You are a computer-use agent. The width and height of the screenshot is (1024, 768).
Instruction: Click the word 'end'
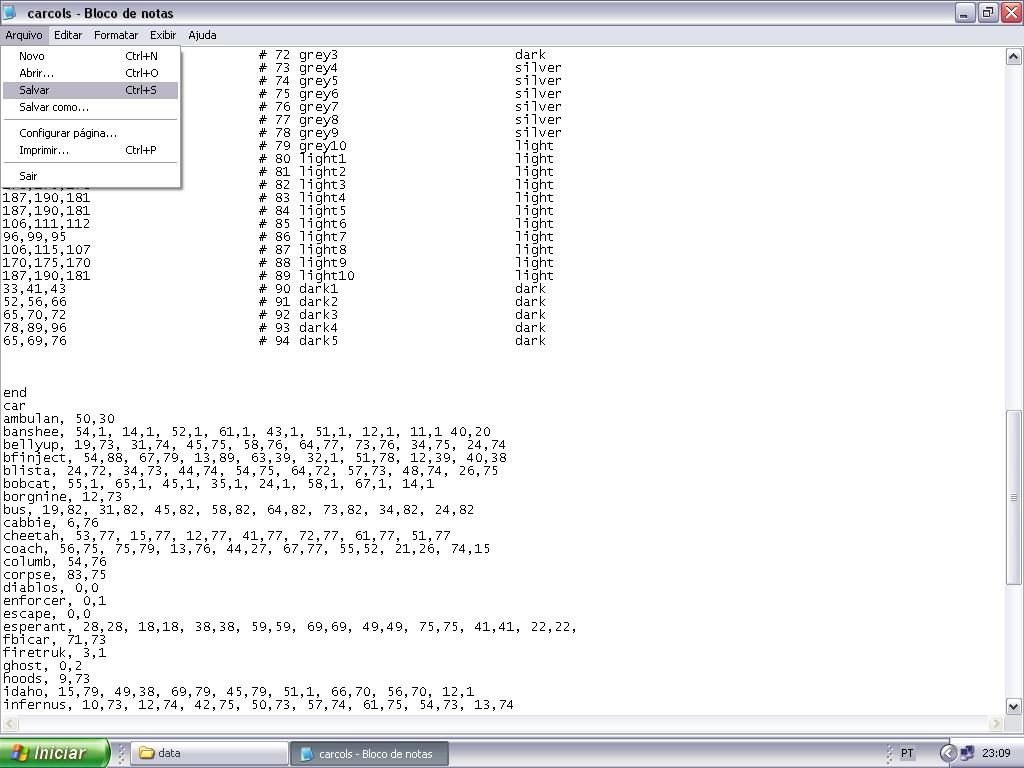point(15,393)
